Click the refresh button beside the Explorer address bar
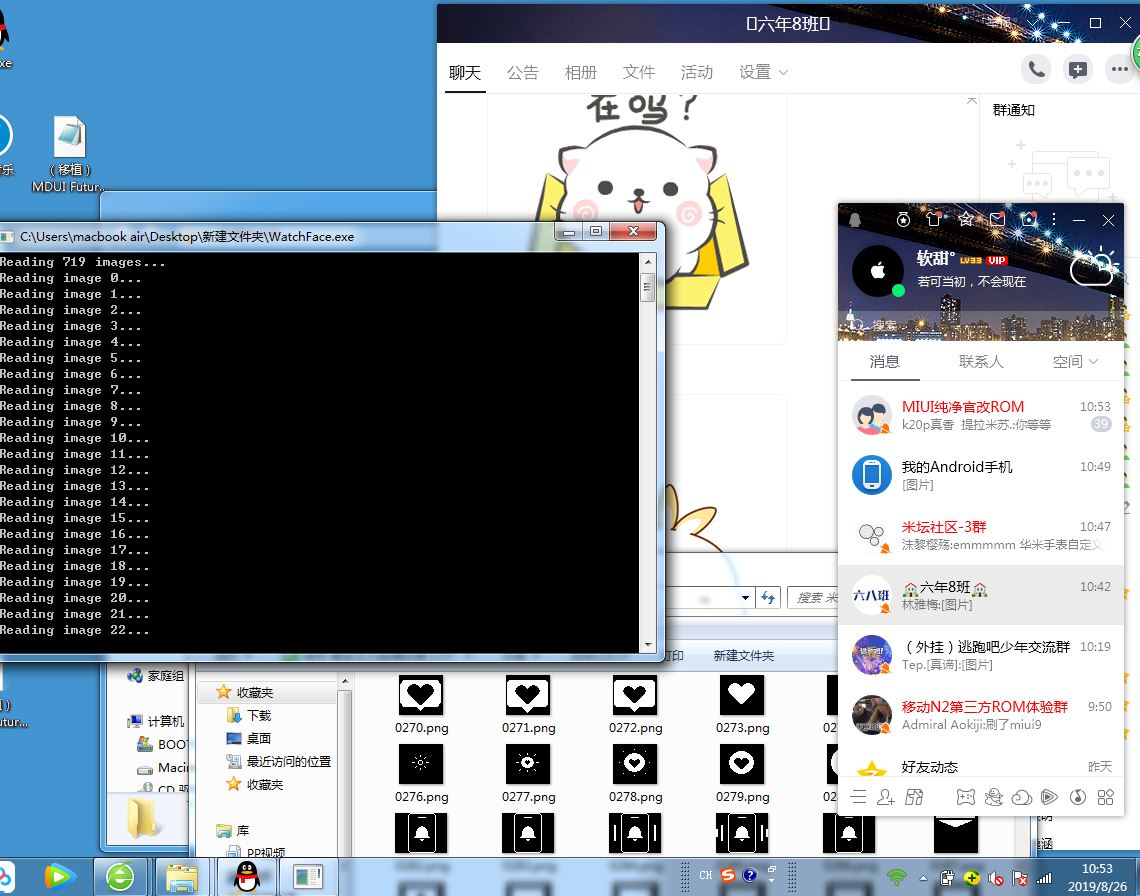 (768, 598)
